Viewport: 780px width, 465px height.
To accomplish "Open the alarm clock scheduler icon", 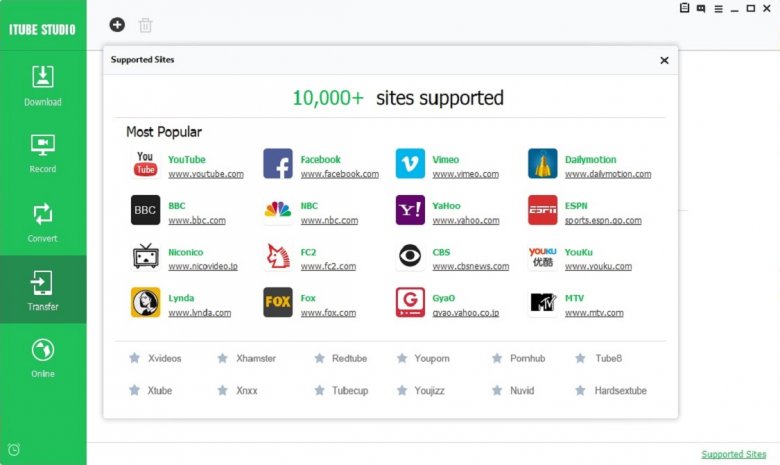I will [13, 449].
